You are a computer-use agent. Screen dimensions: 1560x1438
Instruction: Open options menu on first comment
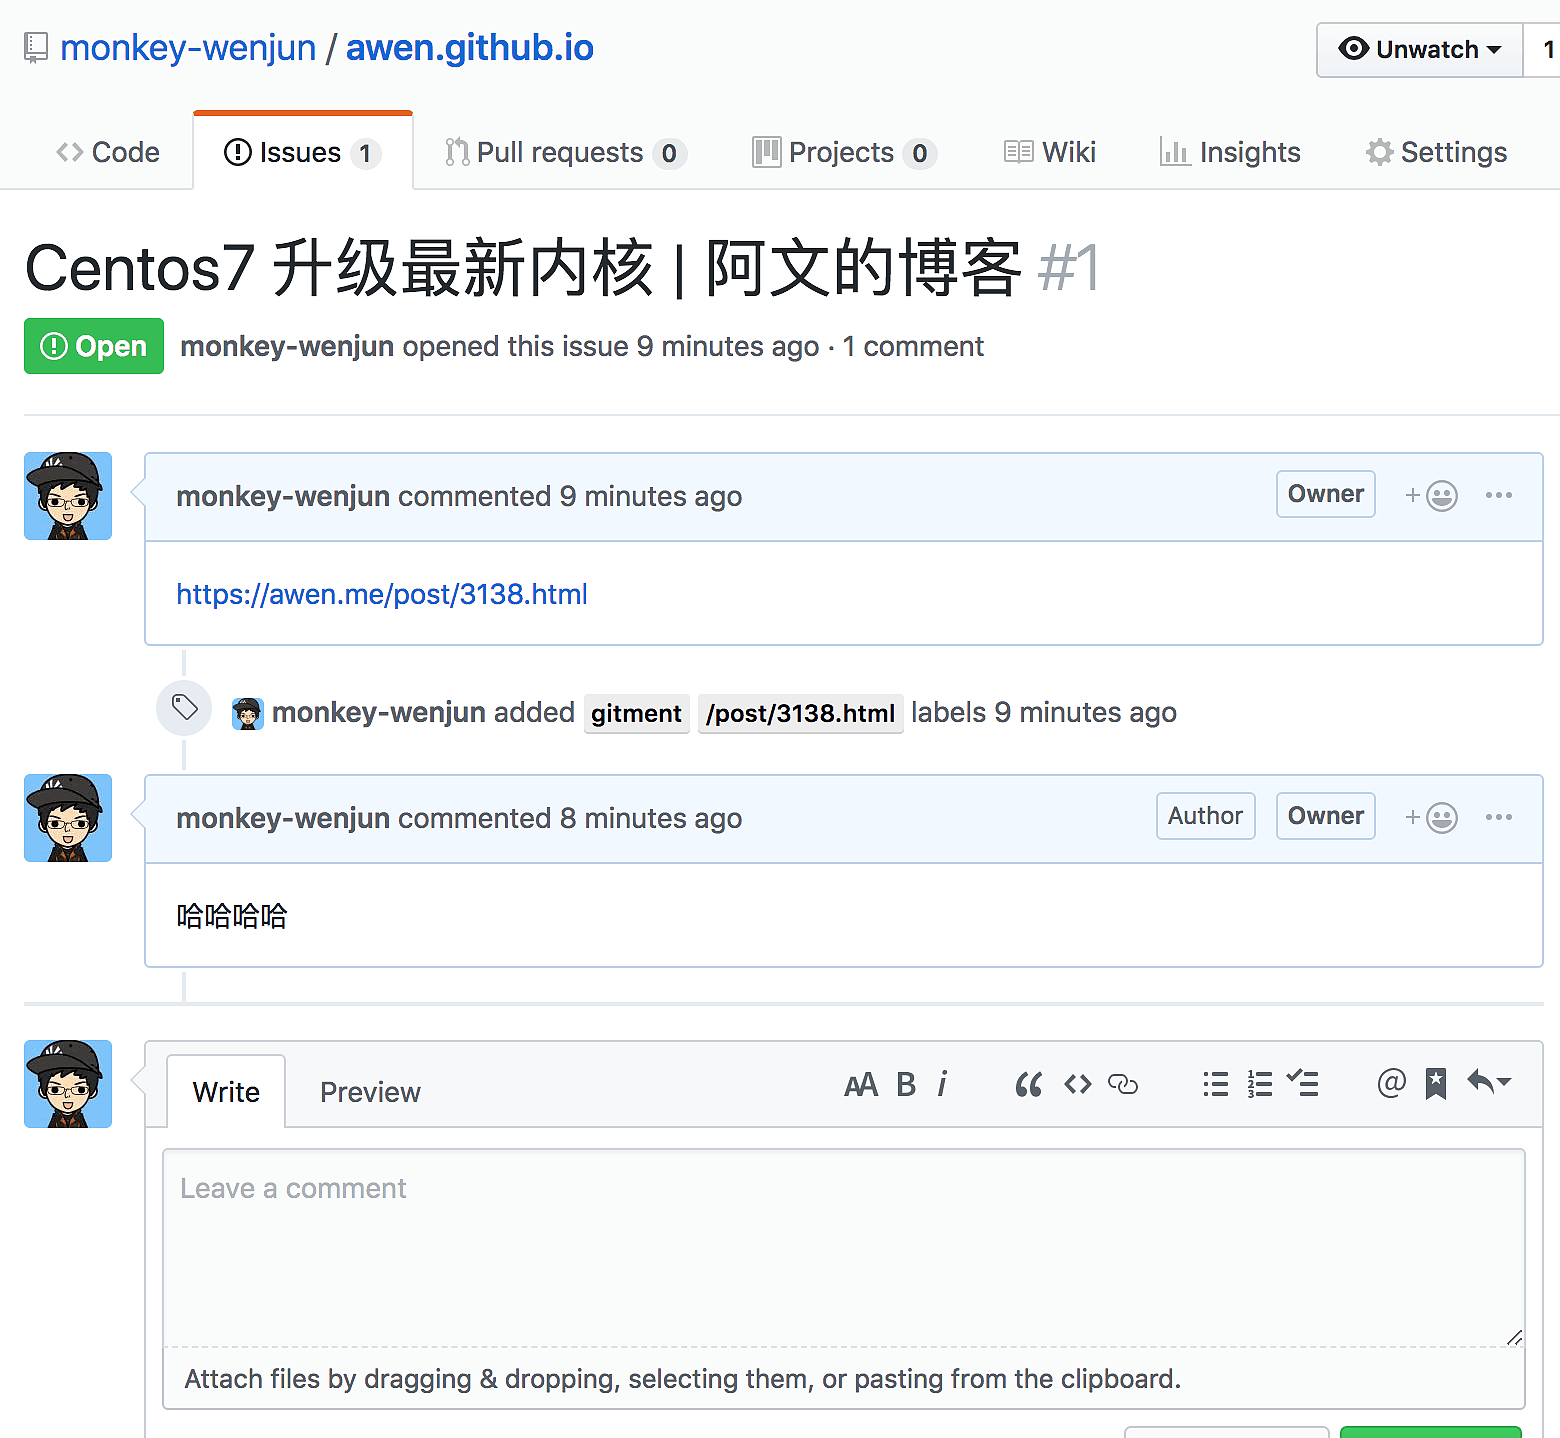click(1498, 496)
